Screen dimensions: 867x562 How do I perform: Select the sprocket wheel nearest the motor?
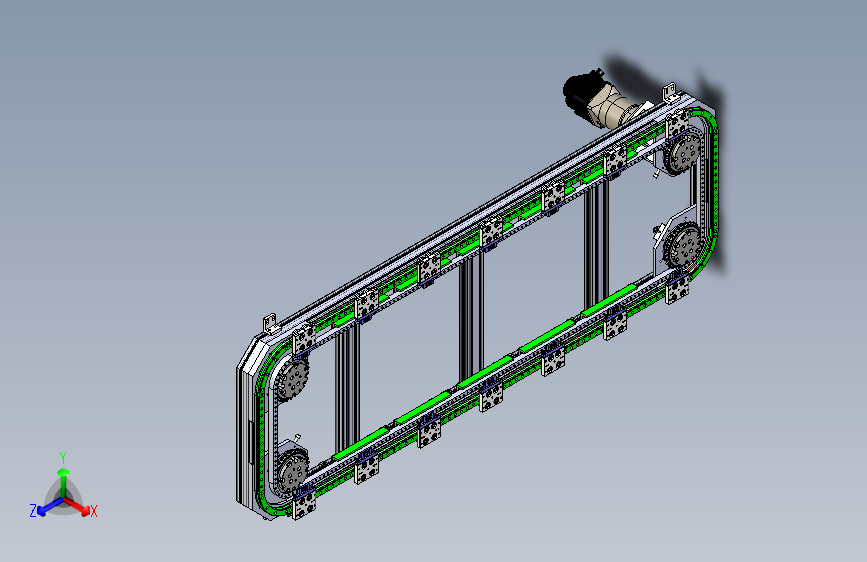(x=681, y=152)
